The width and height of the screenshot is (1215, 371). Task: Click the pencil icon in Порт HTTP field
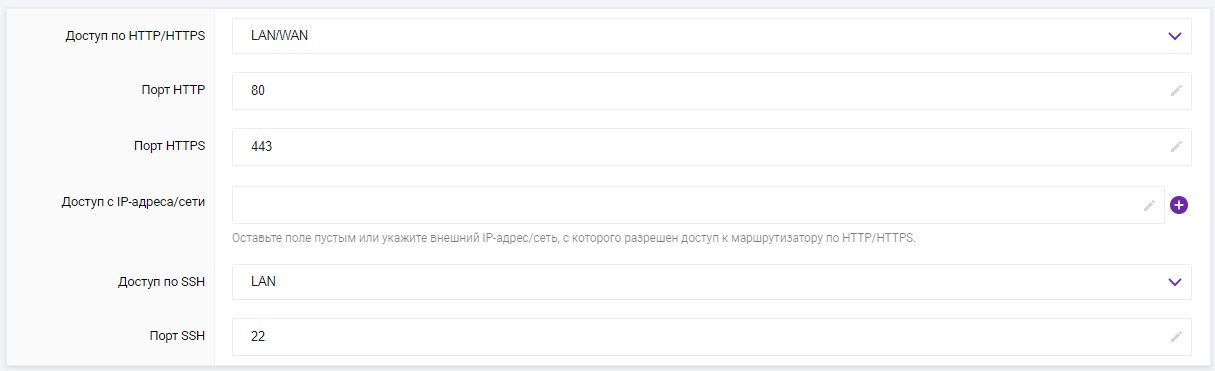(x=1176, y=90)
